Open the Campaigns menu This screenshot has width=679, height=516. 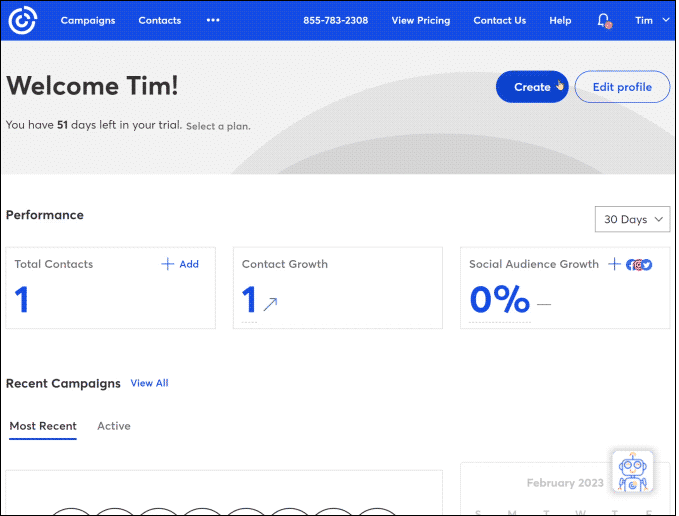click(x=87, y=20)
